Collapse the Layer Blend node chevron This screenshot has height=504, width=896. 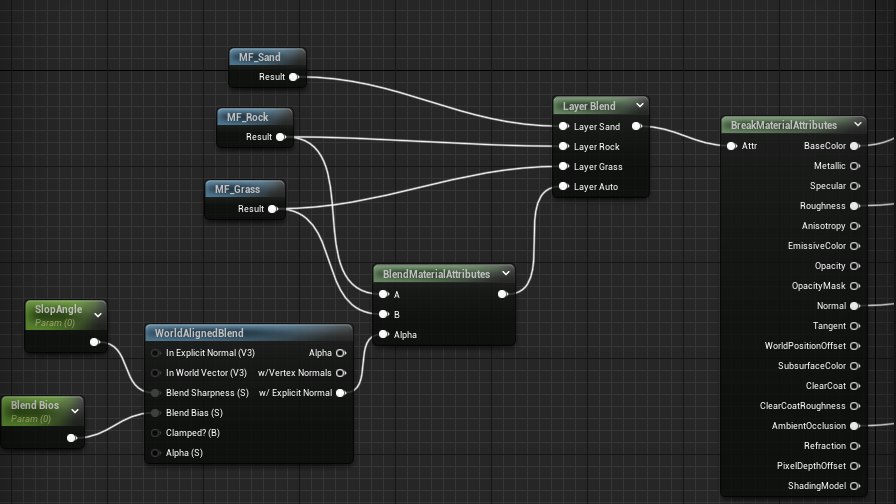[x=640, y=105]
